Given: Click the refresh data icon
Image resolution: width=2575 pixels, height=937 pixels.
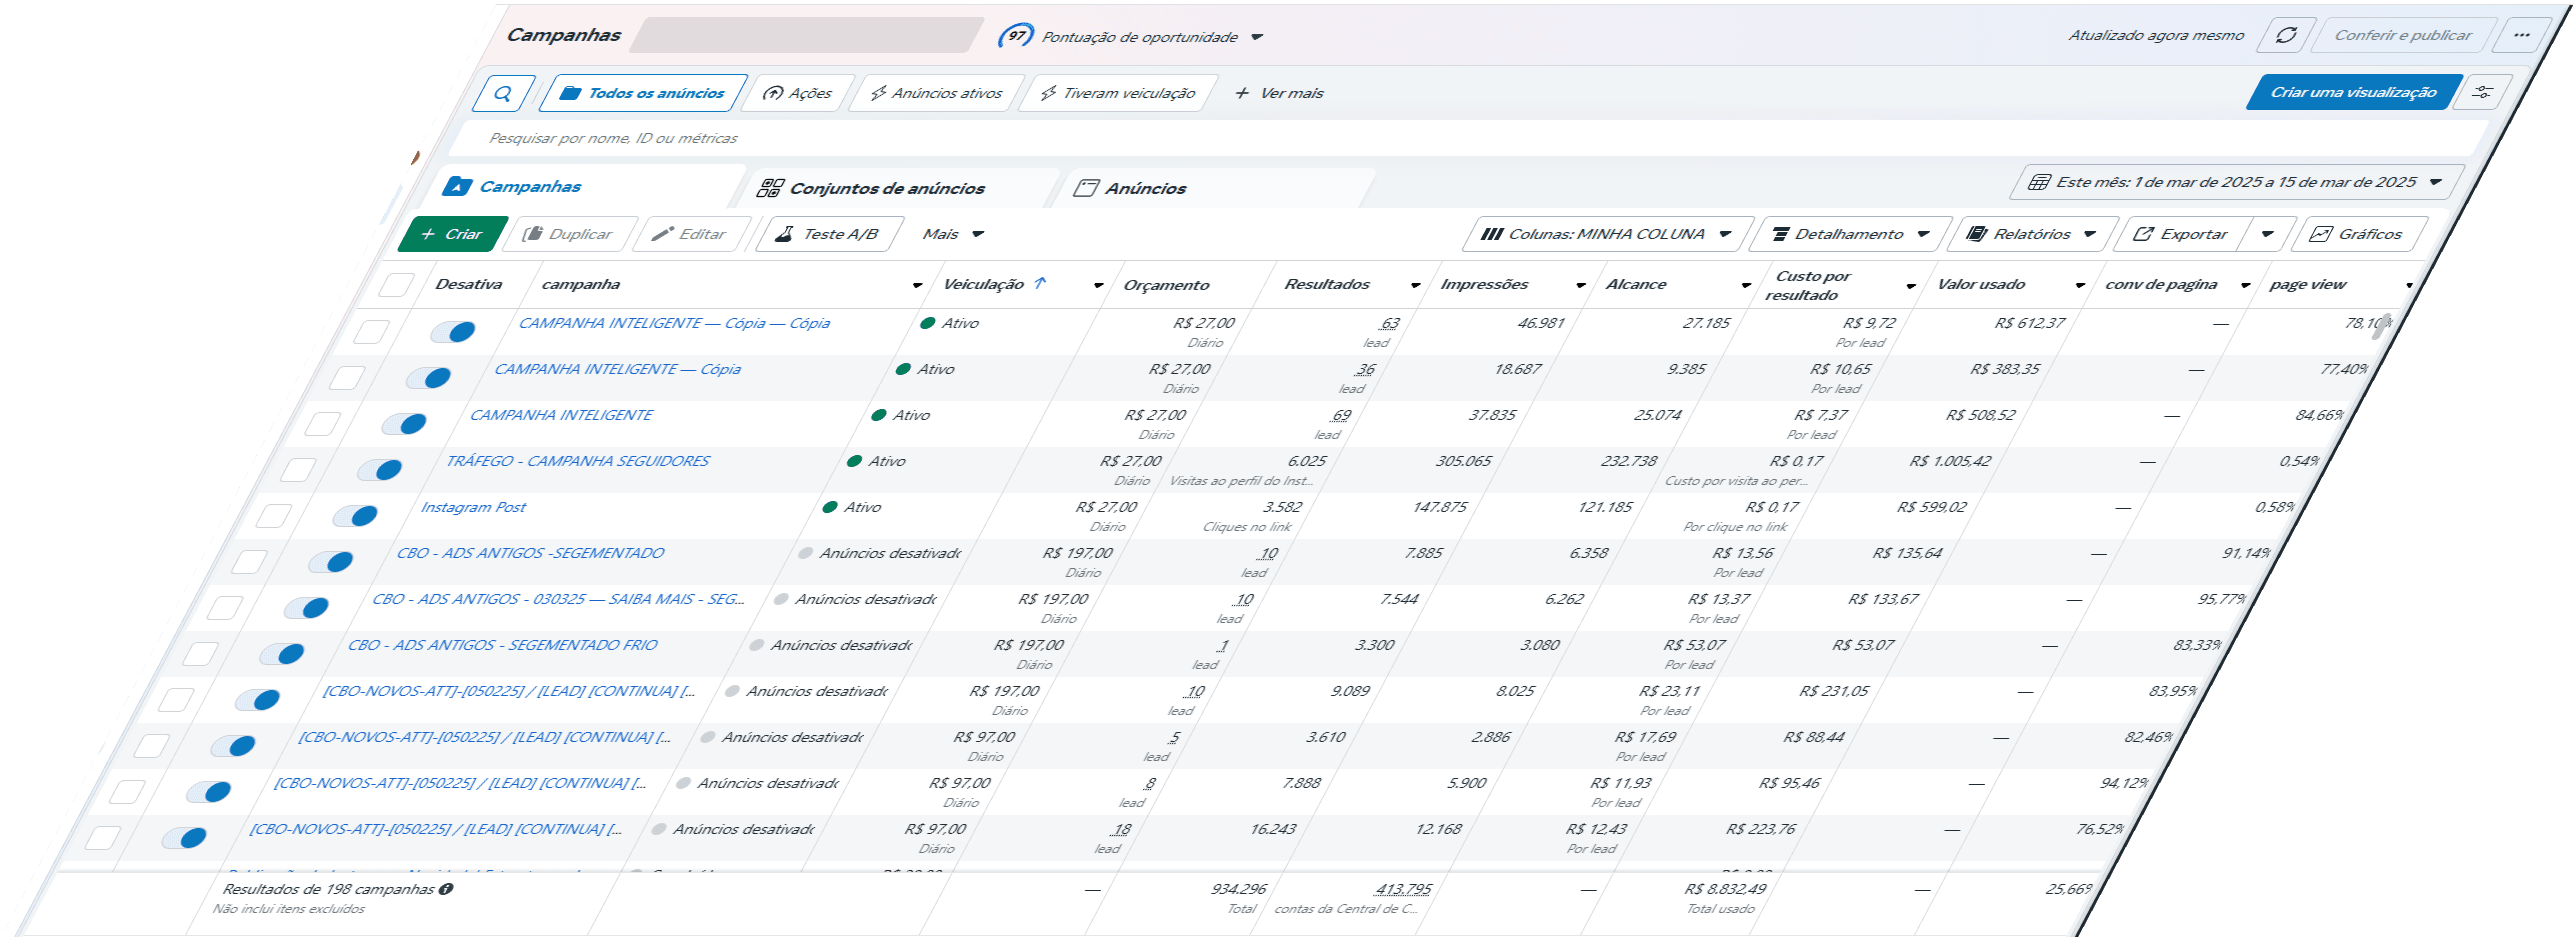Looking at the screenshot, I should pyautogui.click(x=2286, y=35).
